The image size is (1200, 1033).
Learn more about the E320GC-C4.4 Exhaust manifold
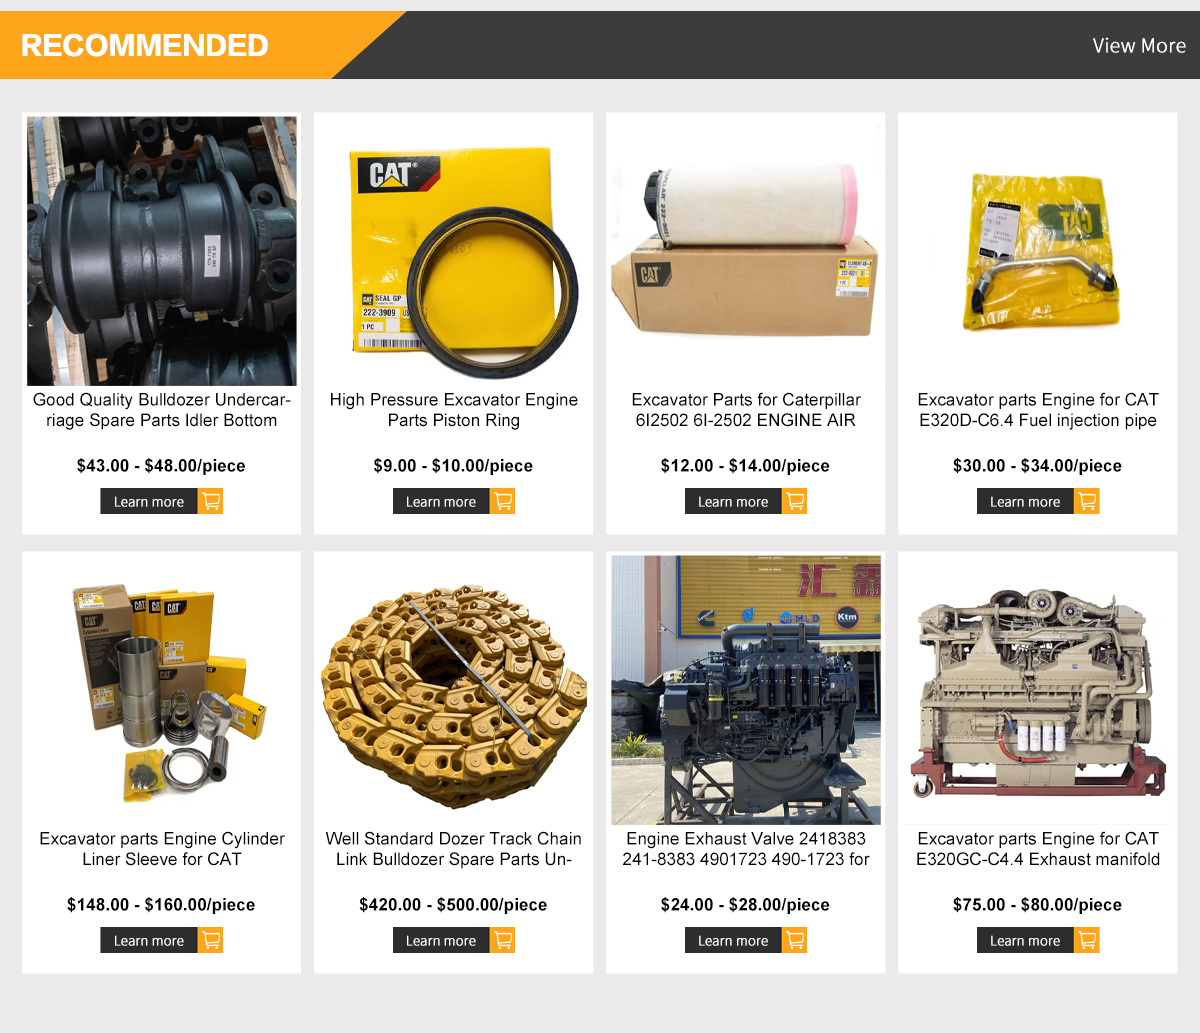1025,940
